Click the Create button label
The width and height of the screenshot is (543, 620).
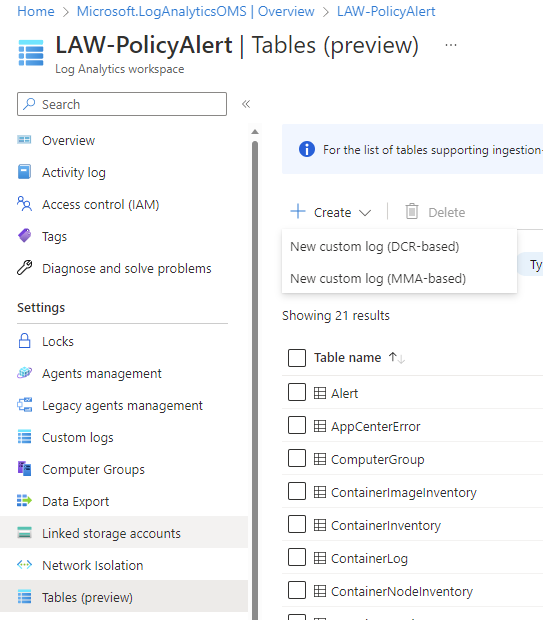332,212
